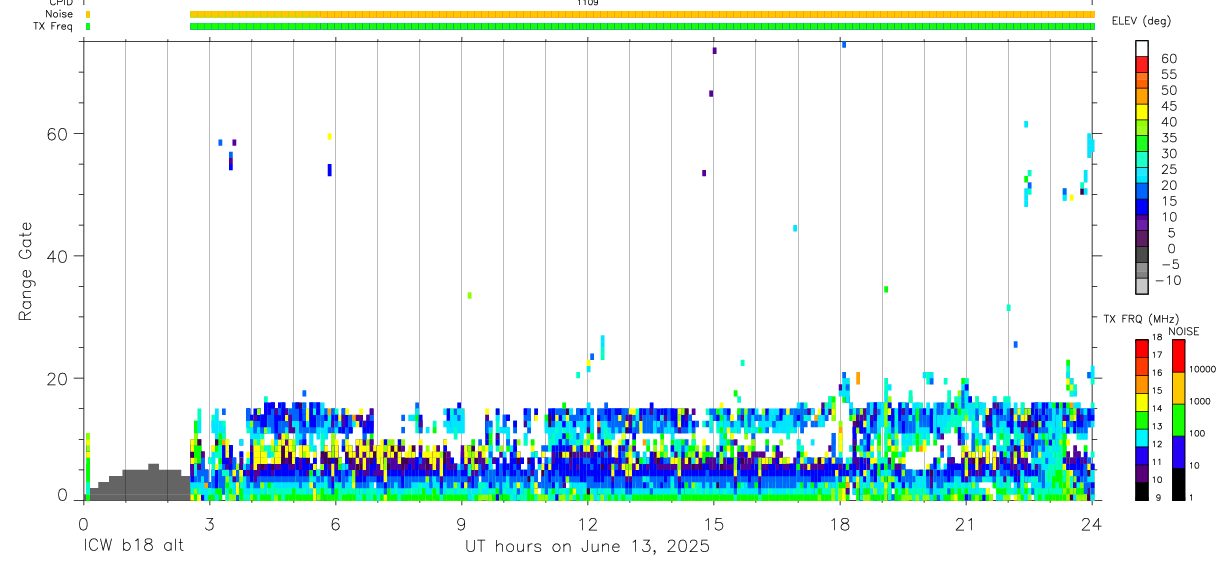Click the ELEV colorbar tick label '45'
The width and height of the screenshot is (1228, 567).
(1168, 106)
